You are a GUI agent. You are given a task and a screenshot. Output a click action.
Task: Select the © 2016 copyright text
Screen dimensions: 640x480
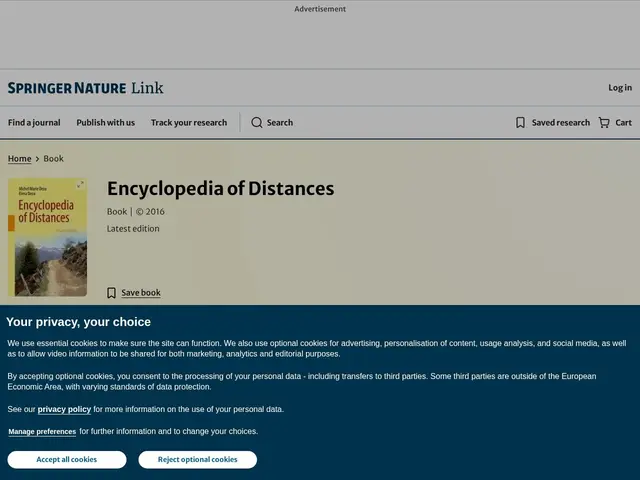150,211
